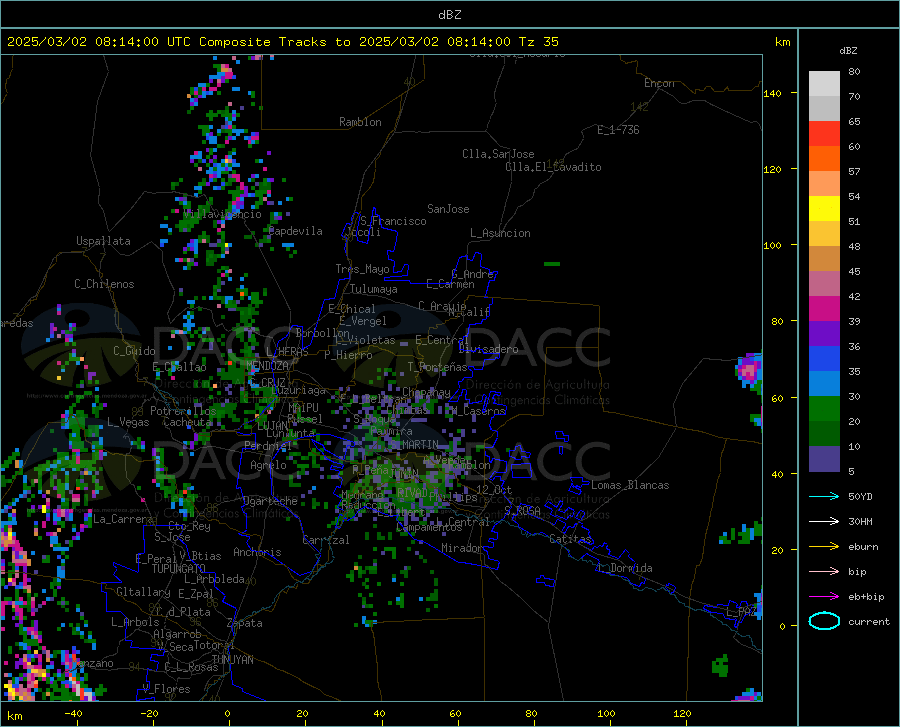The width and height of the screenshot is (900, 727).
Task: Click the green 30 dBZ color swatch
Action: (824, 409)
